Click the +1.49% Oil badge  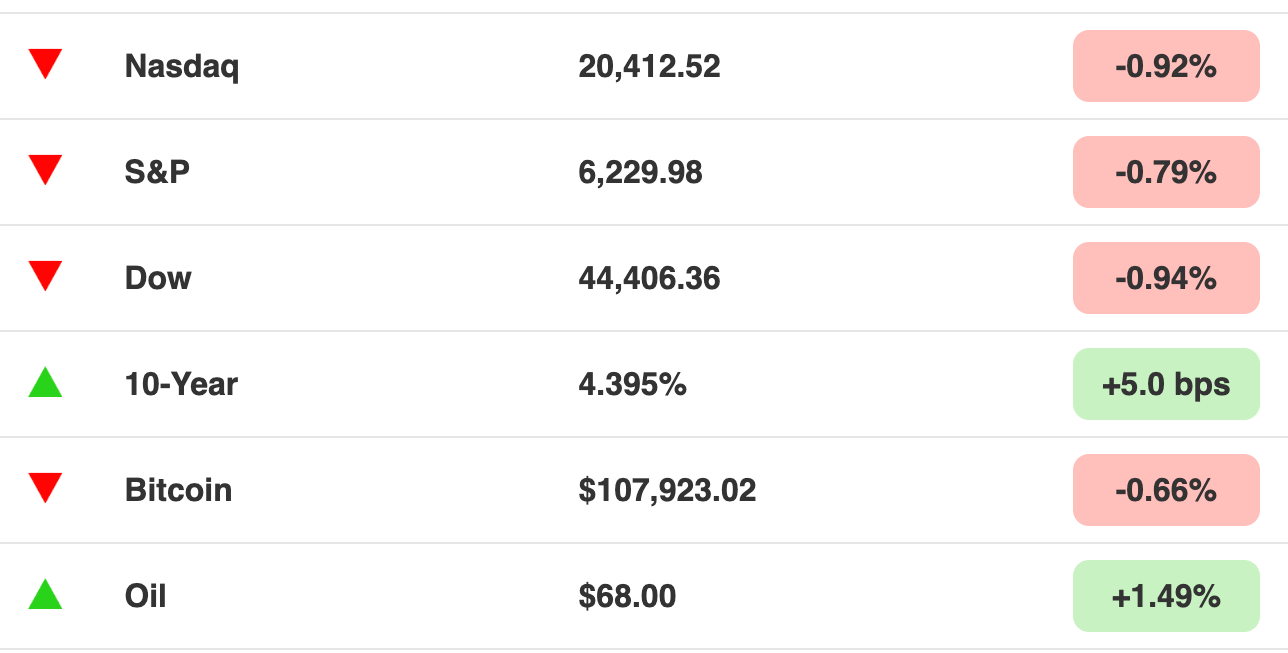1166,596
